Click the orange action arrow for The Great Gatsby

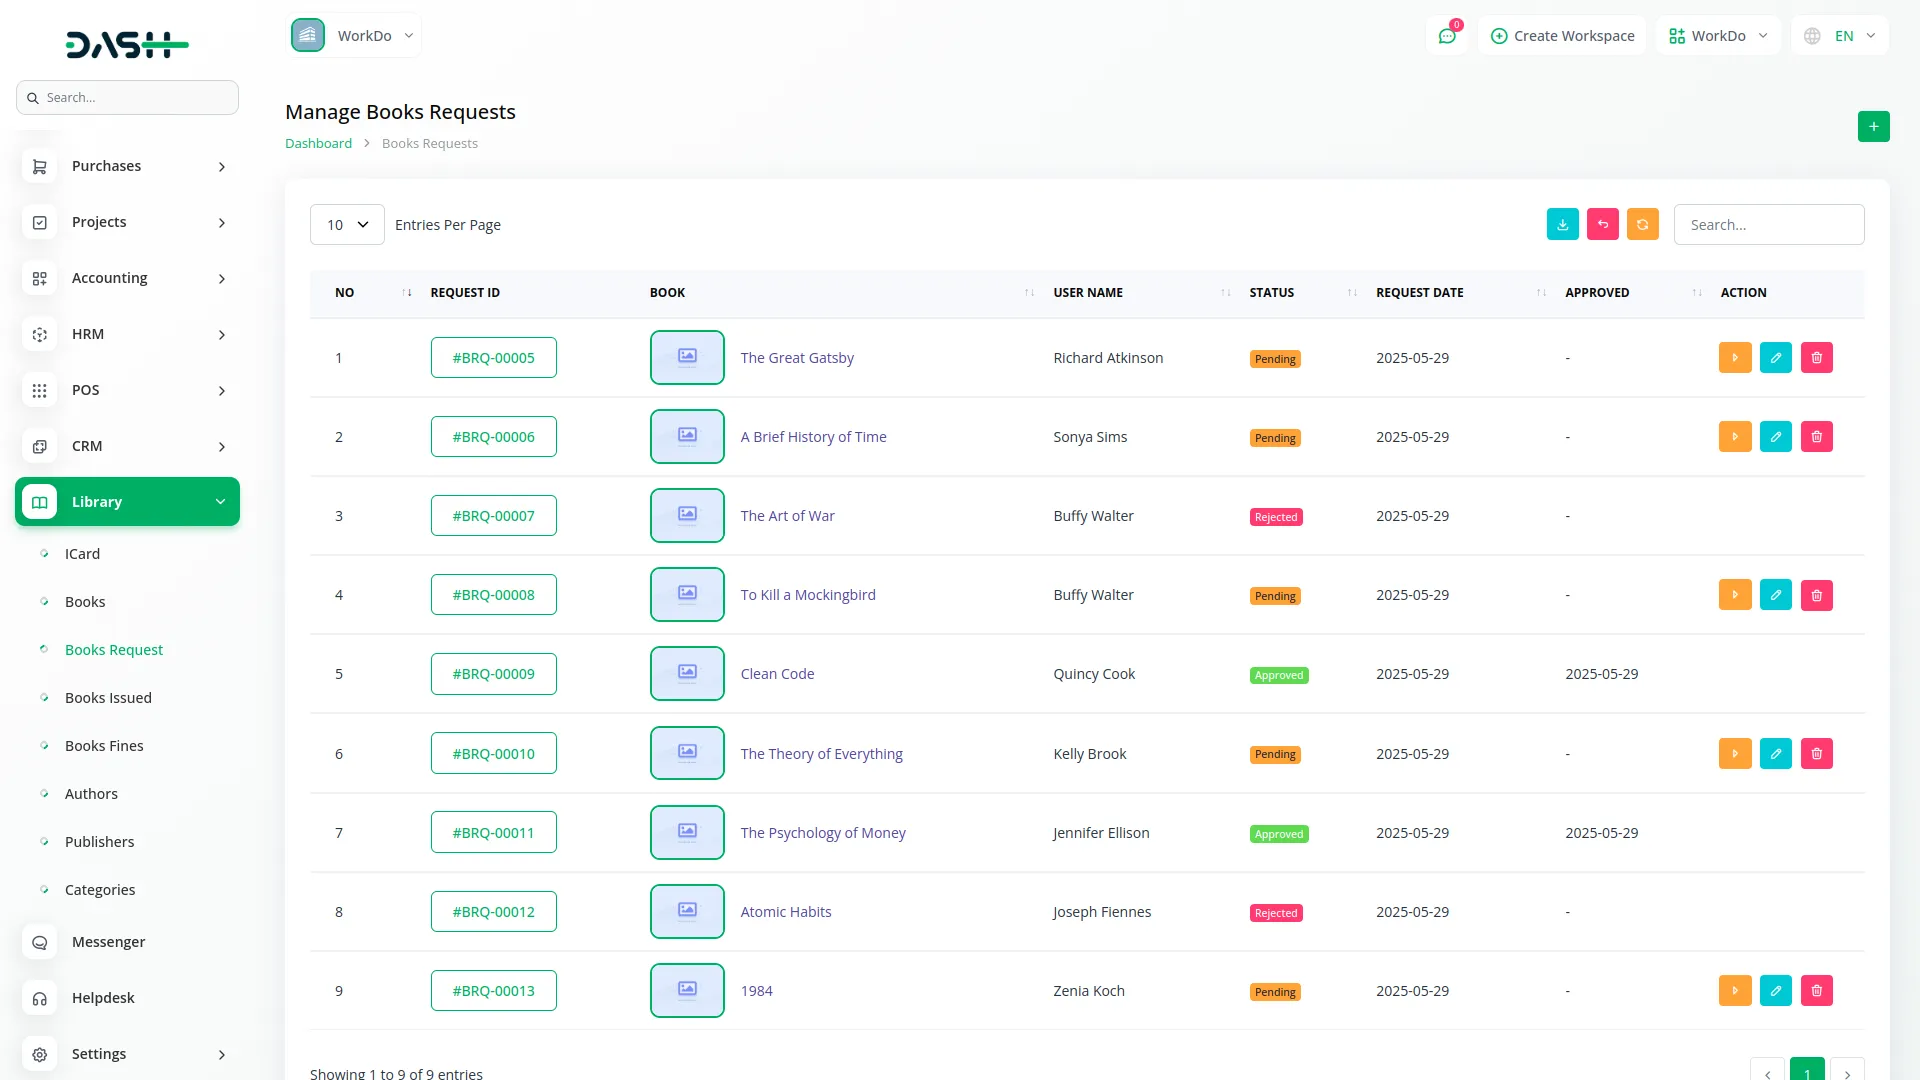pos(1734,358)
